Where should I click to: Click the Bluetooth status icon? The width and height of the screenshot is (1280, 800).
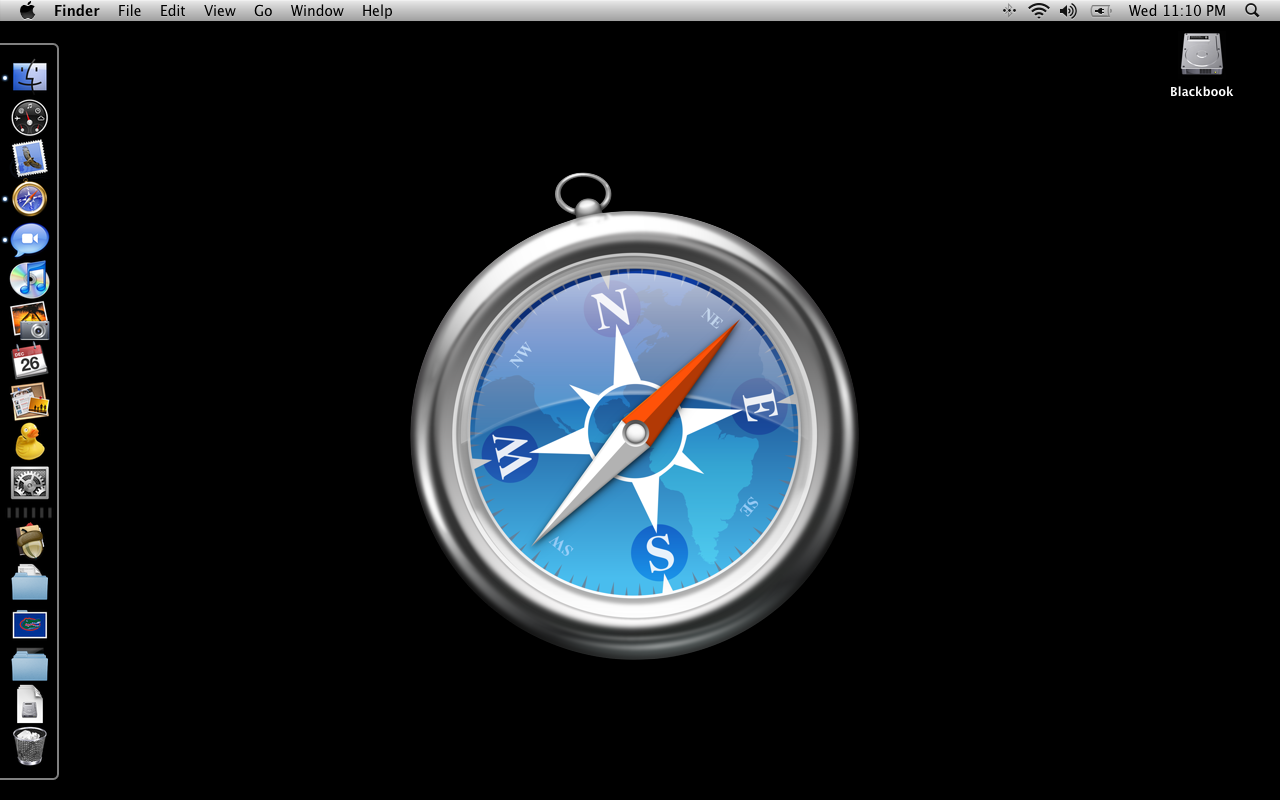click(x=1009, y=11)
